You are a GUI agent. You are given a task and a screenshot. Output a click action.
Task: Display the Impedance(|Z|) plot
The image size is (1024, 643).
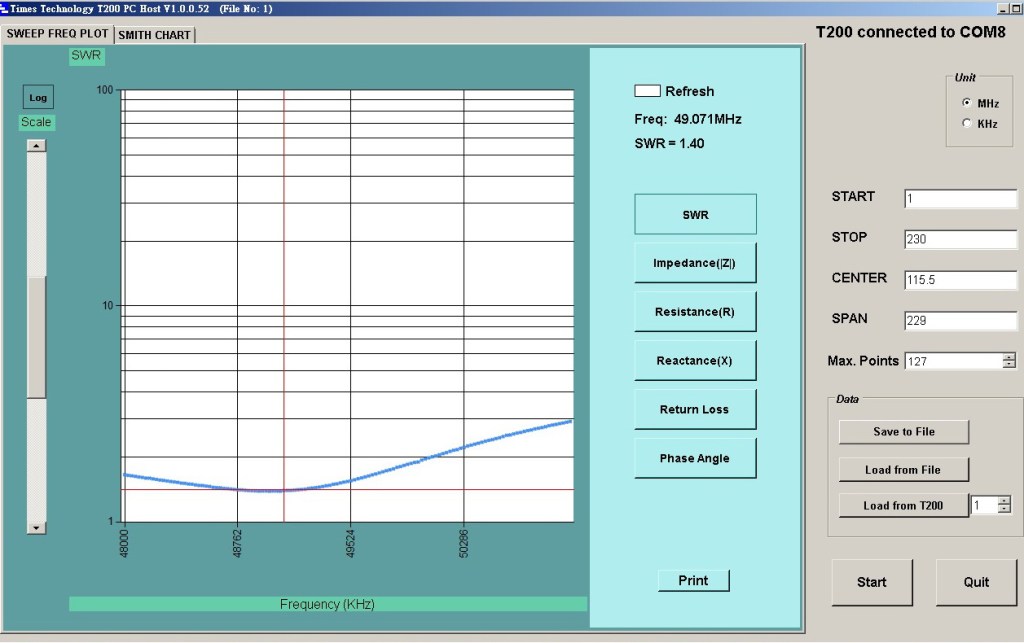(x=695, y=263)
